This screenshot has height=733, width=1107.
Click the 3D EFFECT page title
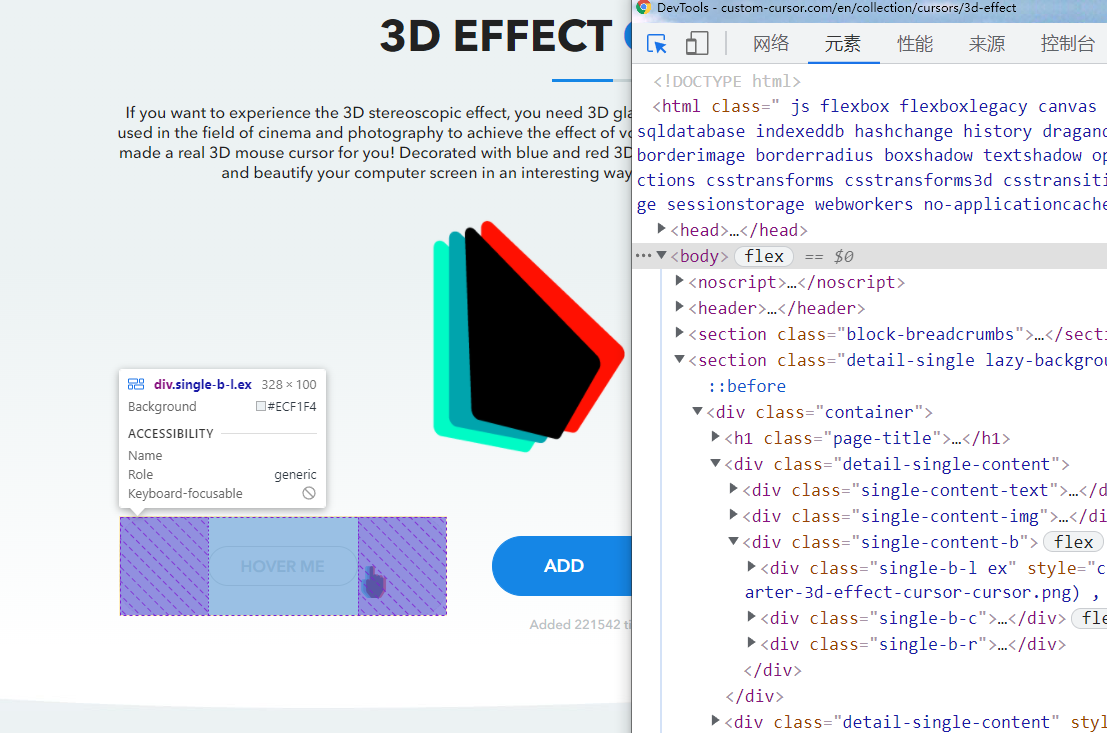pos(496,36)
